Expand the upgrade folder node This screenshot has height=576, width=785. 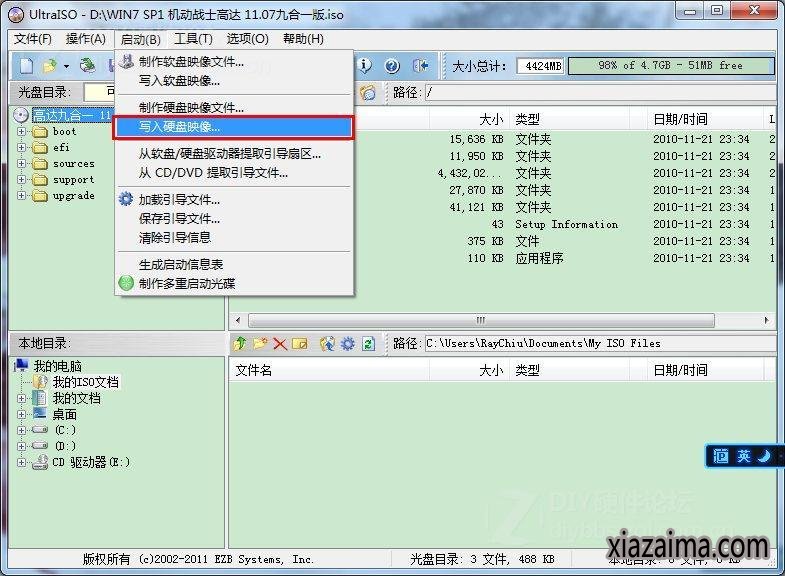[x=22, y=196]
